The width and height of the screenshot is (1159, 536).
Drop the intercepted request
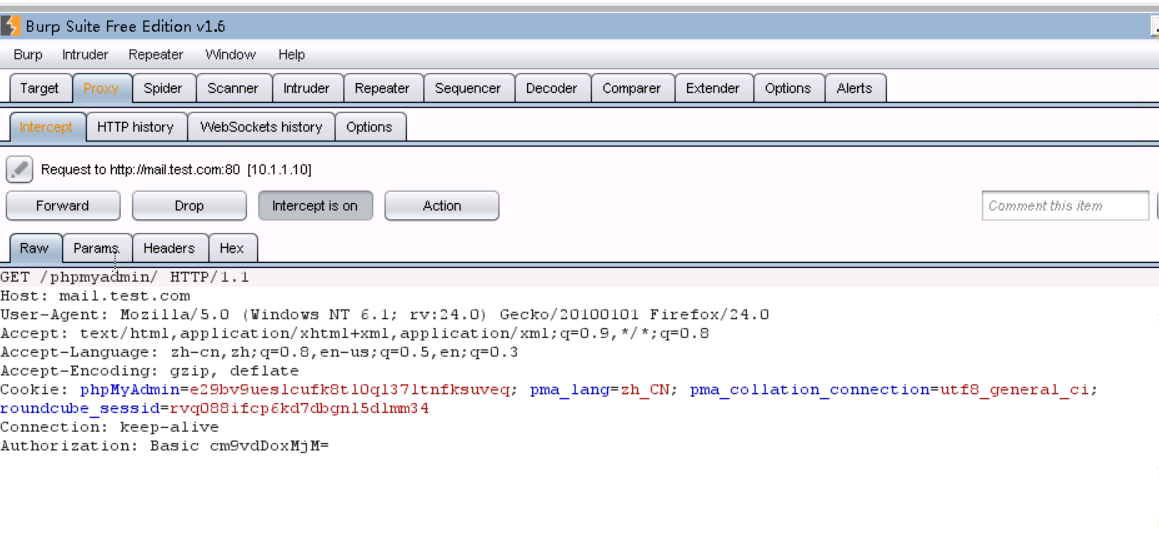point(189,206)
